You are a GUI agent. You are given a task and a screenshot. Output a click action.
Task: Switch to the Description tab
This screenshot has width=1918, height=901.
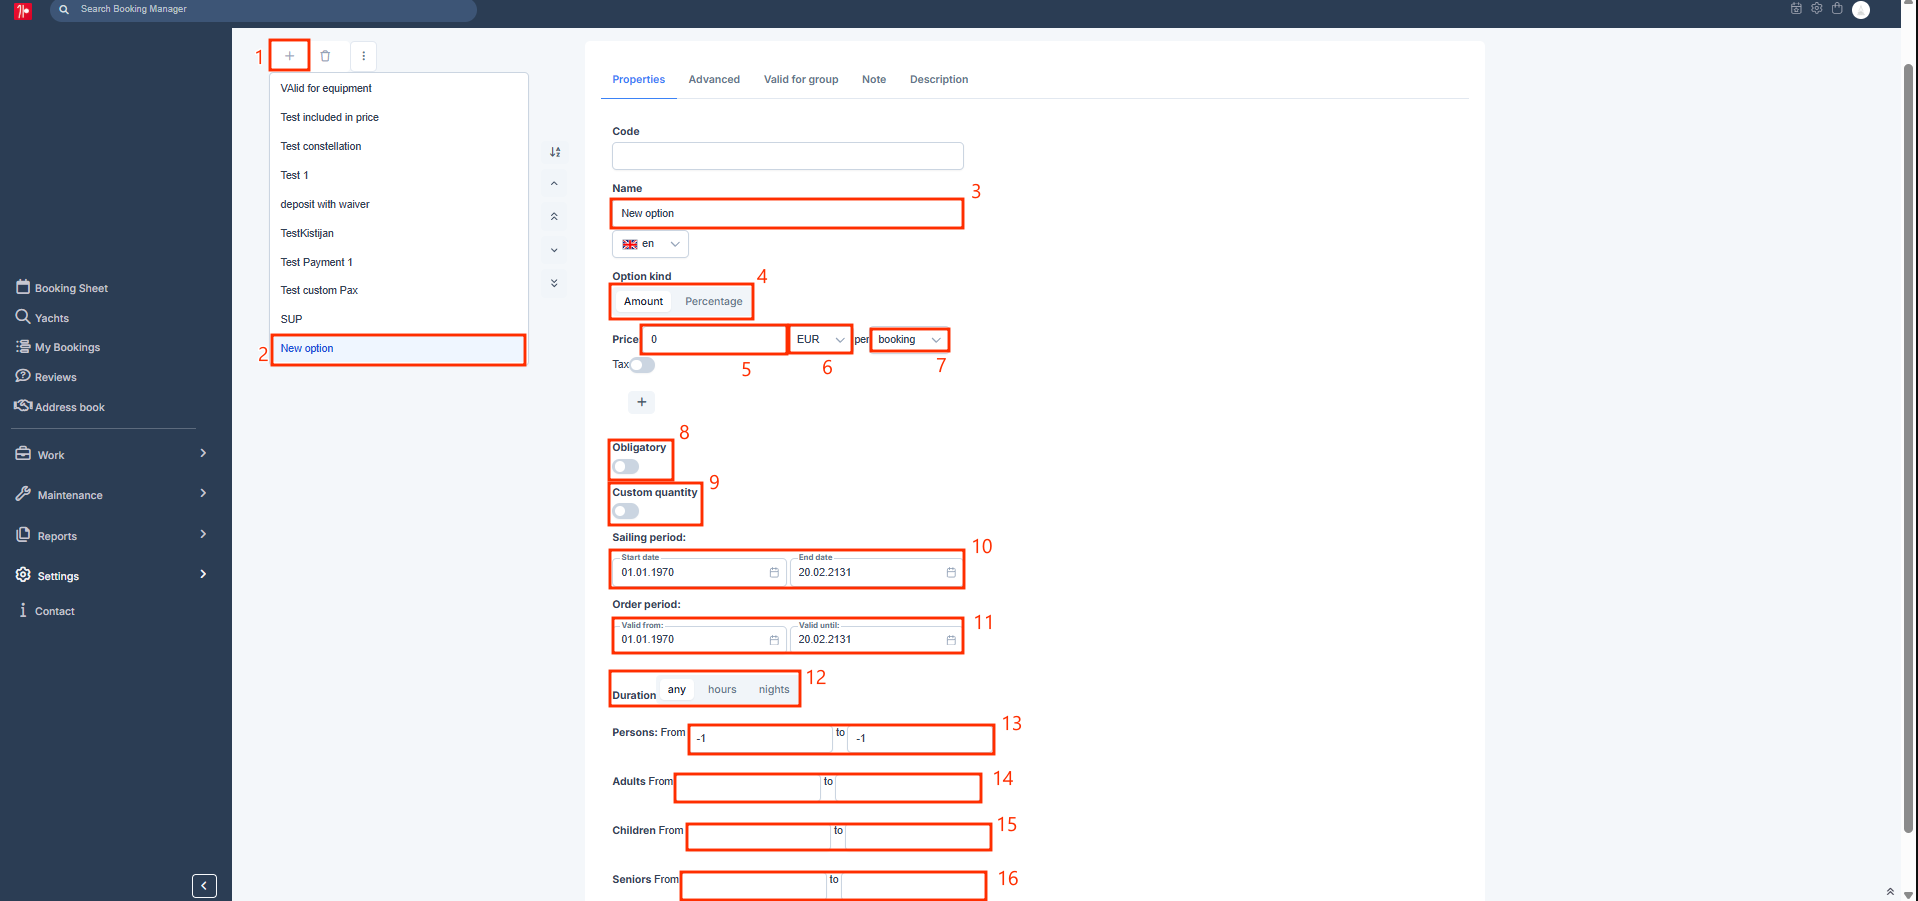[x=939, y=79]
